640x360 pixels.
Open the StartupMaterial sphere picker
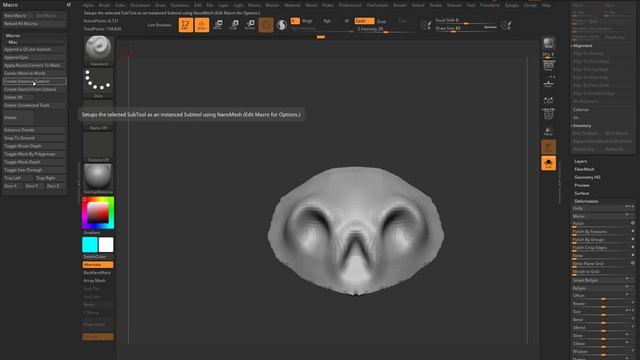pyautogui.click(x=98, y=179)
